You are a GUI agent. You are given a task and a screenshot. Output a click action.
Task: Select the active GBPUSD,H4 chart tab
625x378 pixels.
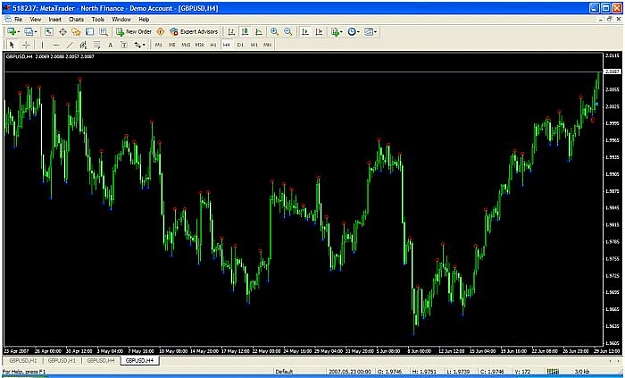[x=140, y=360]
